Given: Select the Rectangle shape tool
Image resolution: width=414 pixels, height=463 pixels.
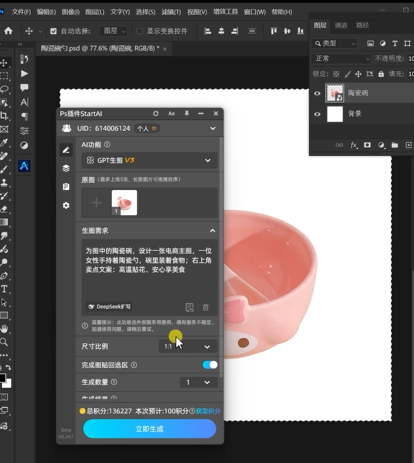Looking at the screenshot, I should tap(4, 315).
